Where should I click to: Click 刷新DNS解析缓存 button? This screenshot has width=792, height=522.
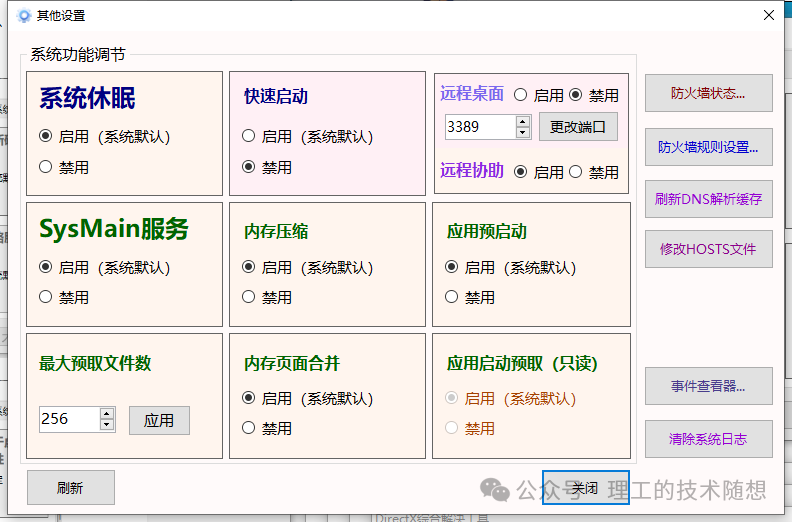(708, 199)
